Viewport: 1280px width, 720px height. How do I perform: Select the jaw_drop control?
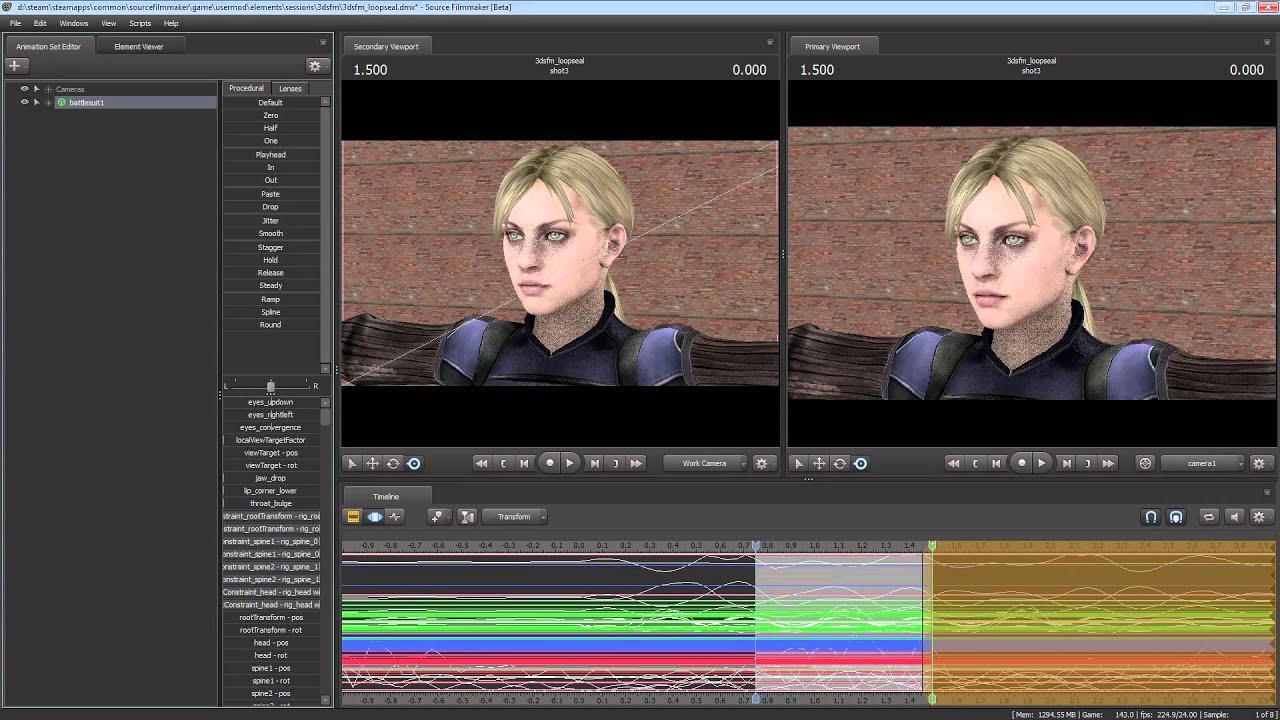(x=271, y=478)
